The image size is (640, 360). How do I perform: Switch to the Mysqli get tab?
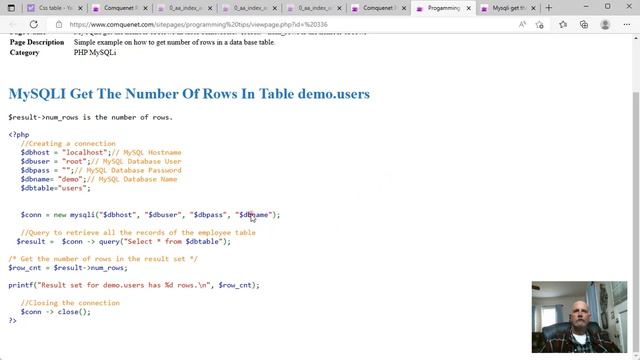tap(508, 8)
